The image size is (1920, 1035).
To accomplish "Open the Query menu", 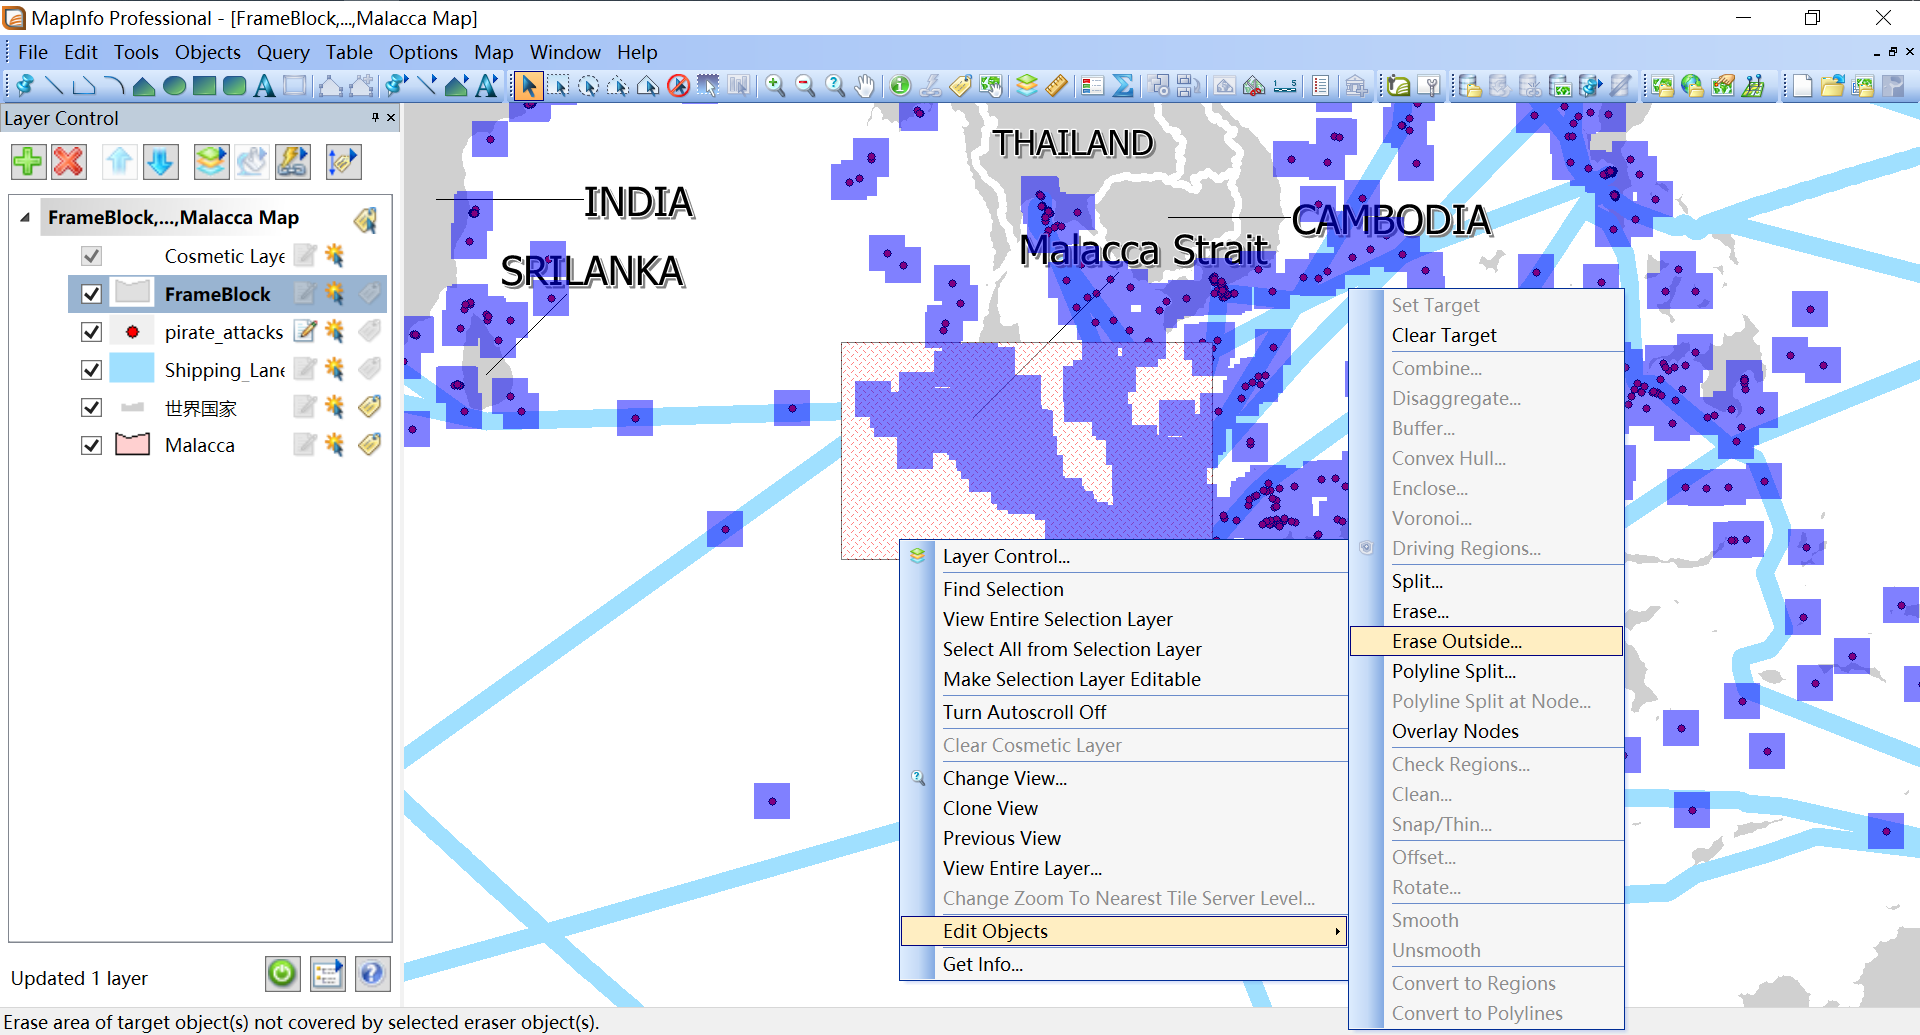I will (283, 52).
